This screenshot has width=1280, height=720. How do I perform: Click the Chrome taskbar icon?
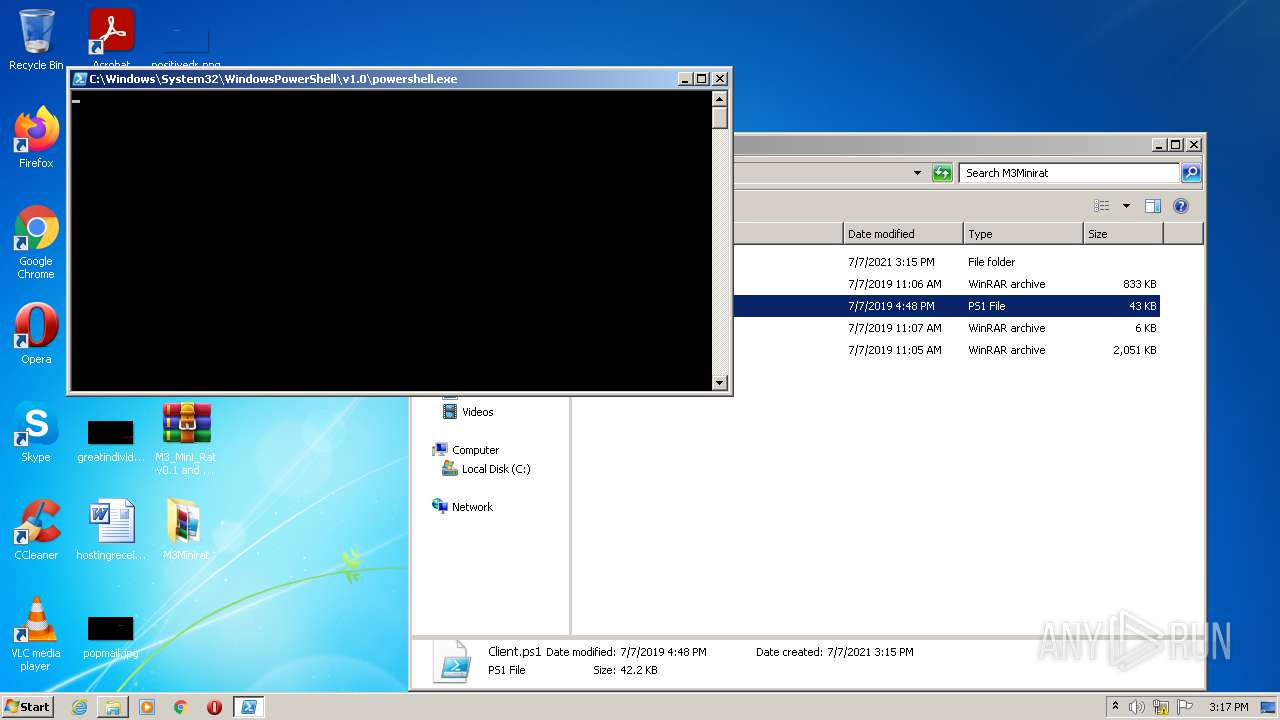click(181, 707)
